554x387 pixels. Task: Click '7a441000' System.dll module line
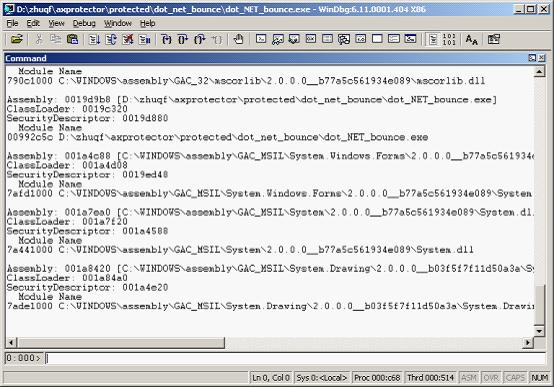point(240,250)
